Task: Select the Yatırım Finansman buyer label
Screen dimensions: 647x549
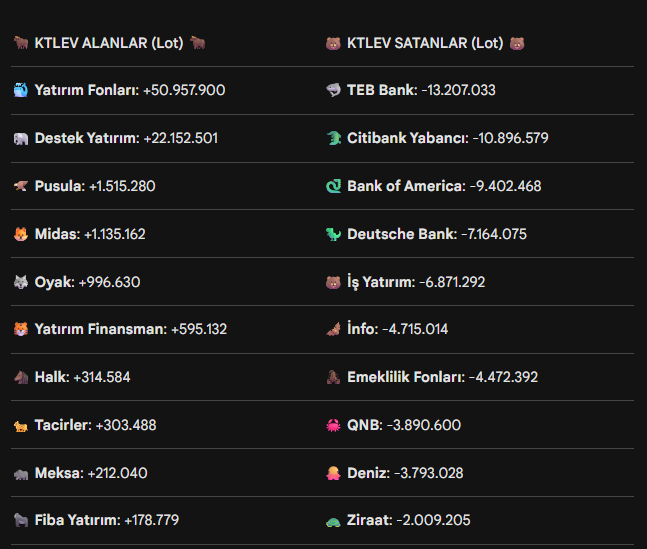Action: click(x=100, y=329)
